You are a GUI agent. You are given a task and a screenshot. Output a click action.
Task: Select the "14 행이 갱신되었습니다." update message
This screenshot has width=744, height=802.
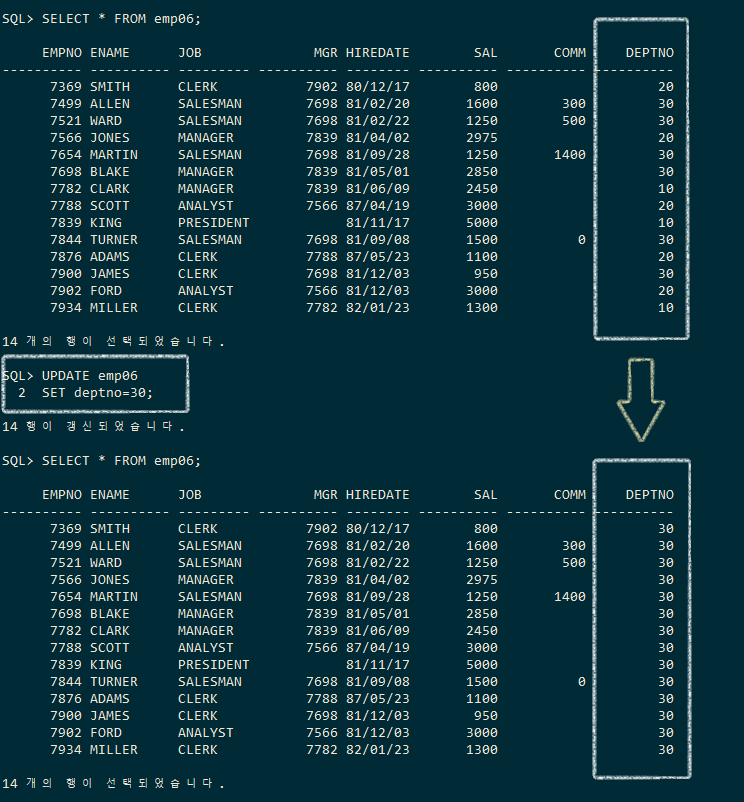point(93,427)
